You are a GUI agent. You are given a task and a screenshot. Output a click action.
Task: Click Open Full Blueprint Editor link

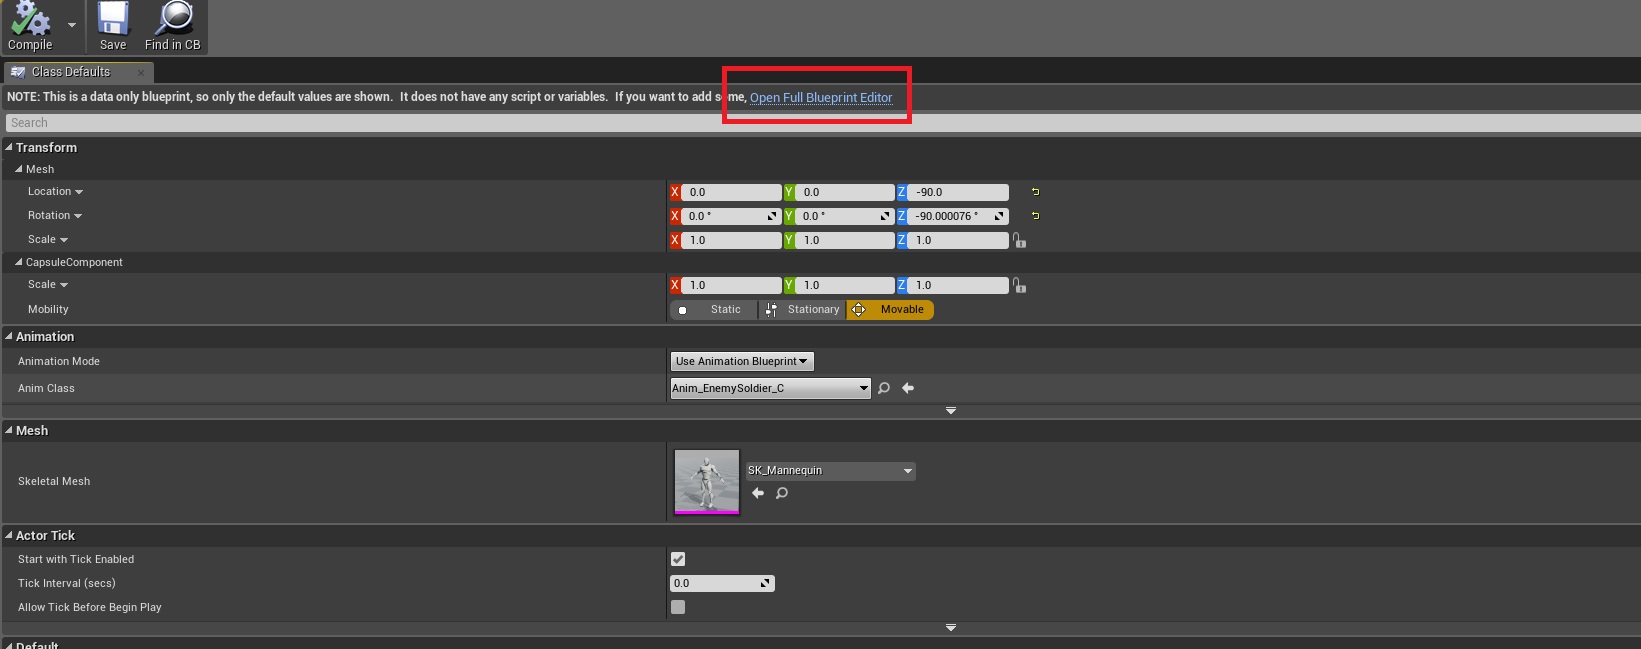(821, 98)
